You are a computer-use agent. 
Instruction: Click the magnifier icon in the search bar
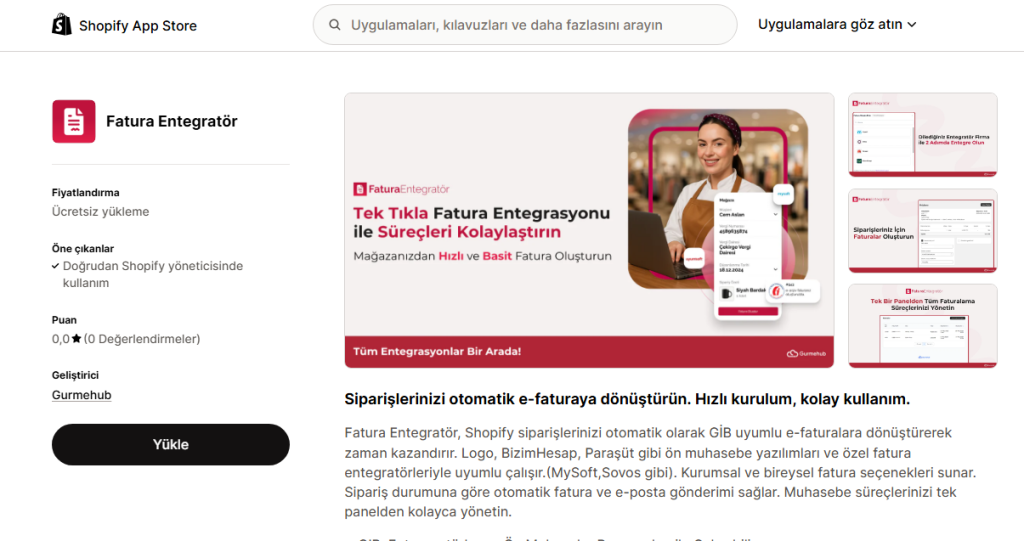pos(334,25)
